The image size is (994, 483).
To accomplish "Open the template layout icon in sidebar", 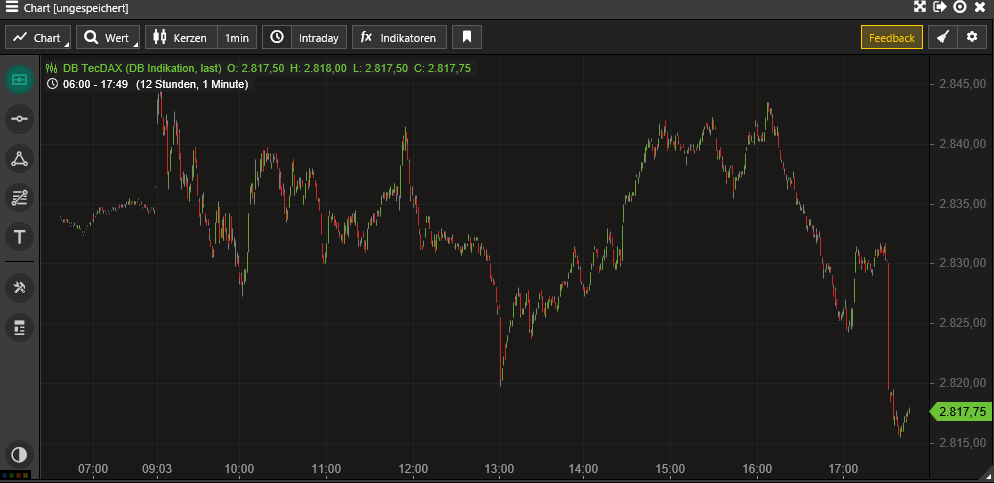I will 19,327.
